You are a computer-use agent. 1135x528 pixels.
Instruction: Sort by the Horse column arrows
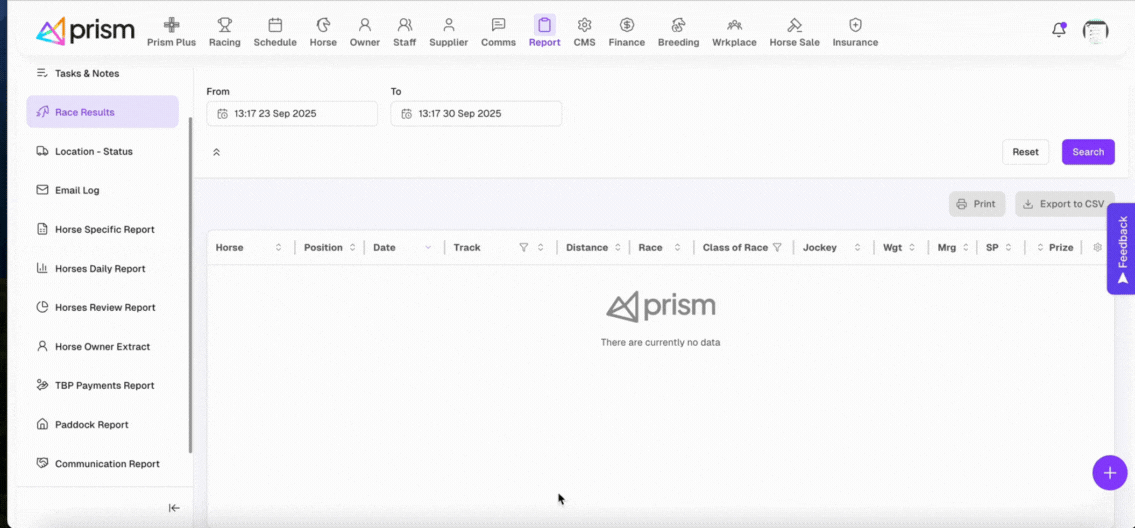[278, 248]
